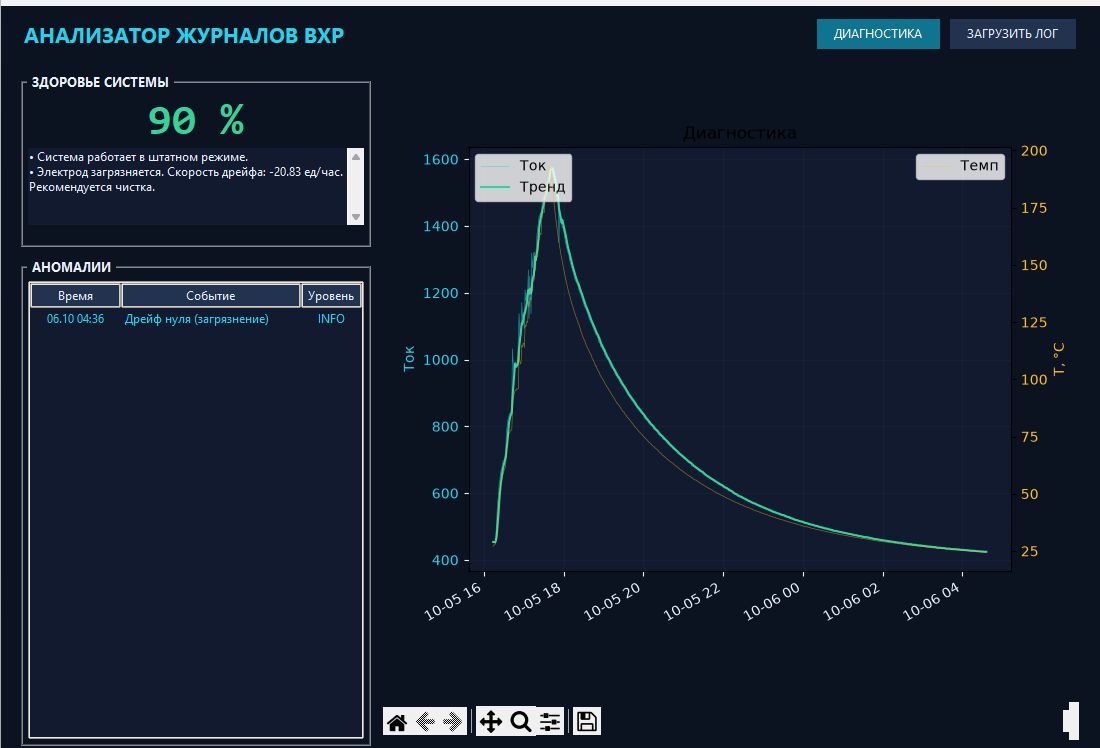Activate the Zoom magnifier tool

pyautogui.click(x=521, y=721)
